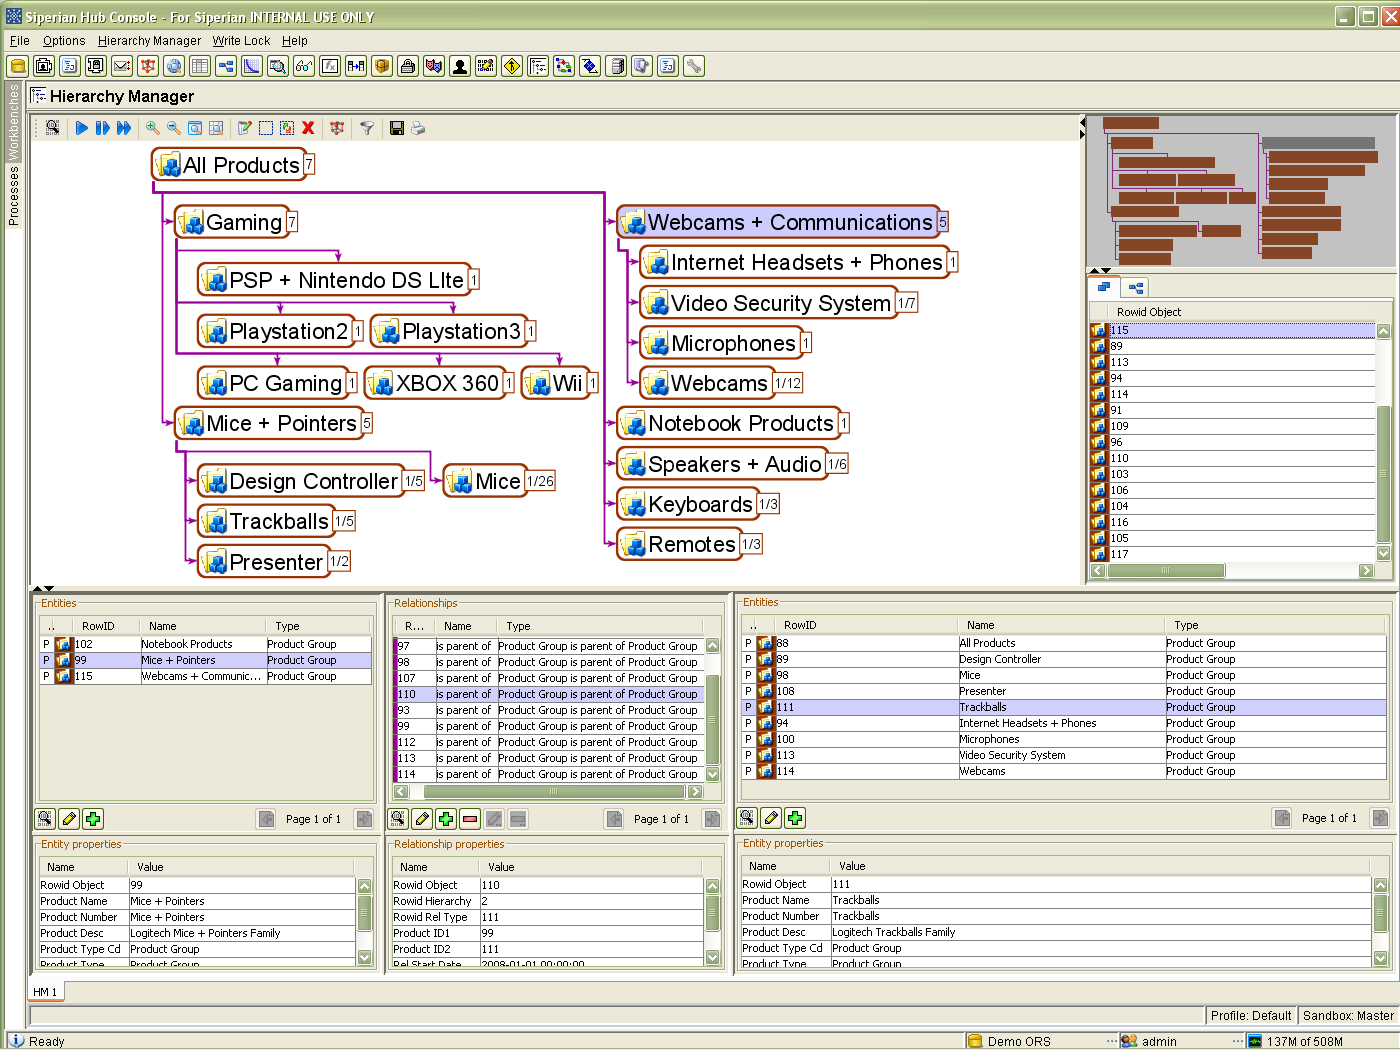
Task: Click the single blue play arrow button
Action: 82,128
